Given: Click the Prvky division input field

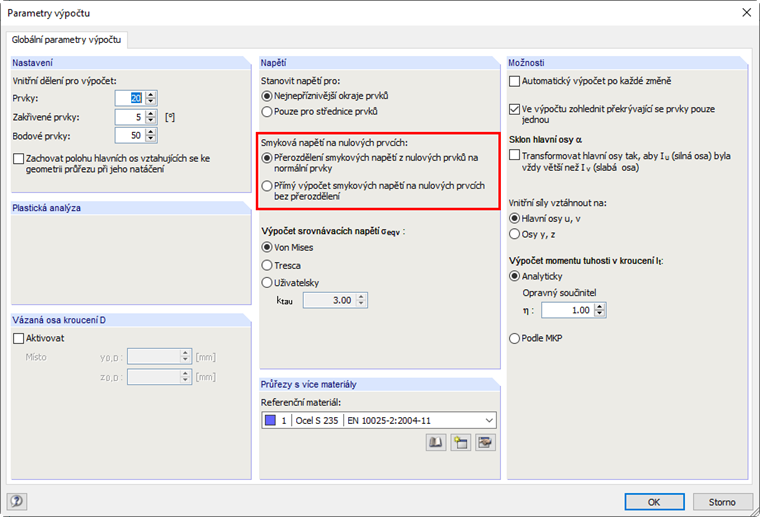Looking at the screenshot, I should (x=130, y=98).
